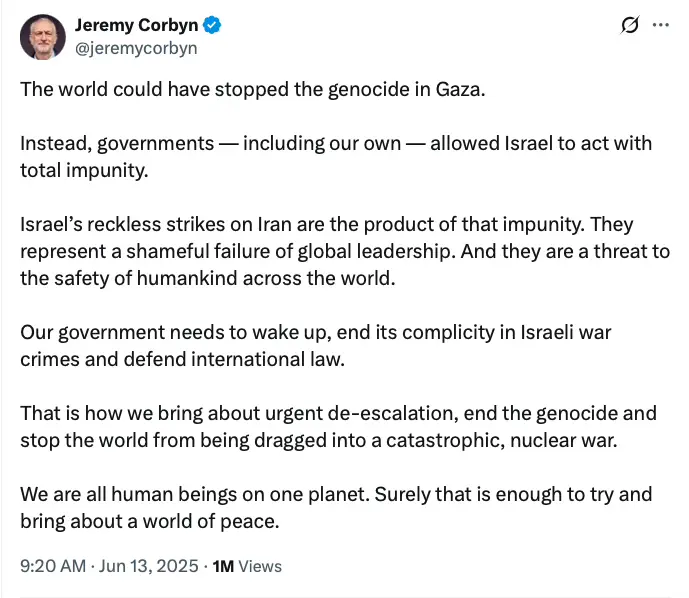The width and height of the screenshot is (689, 598).
Task: Open the Grok explain-post icon
Action: (x=630, y=26)
